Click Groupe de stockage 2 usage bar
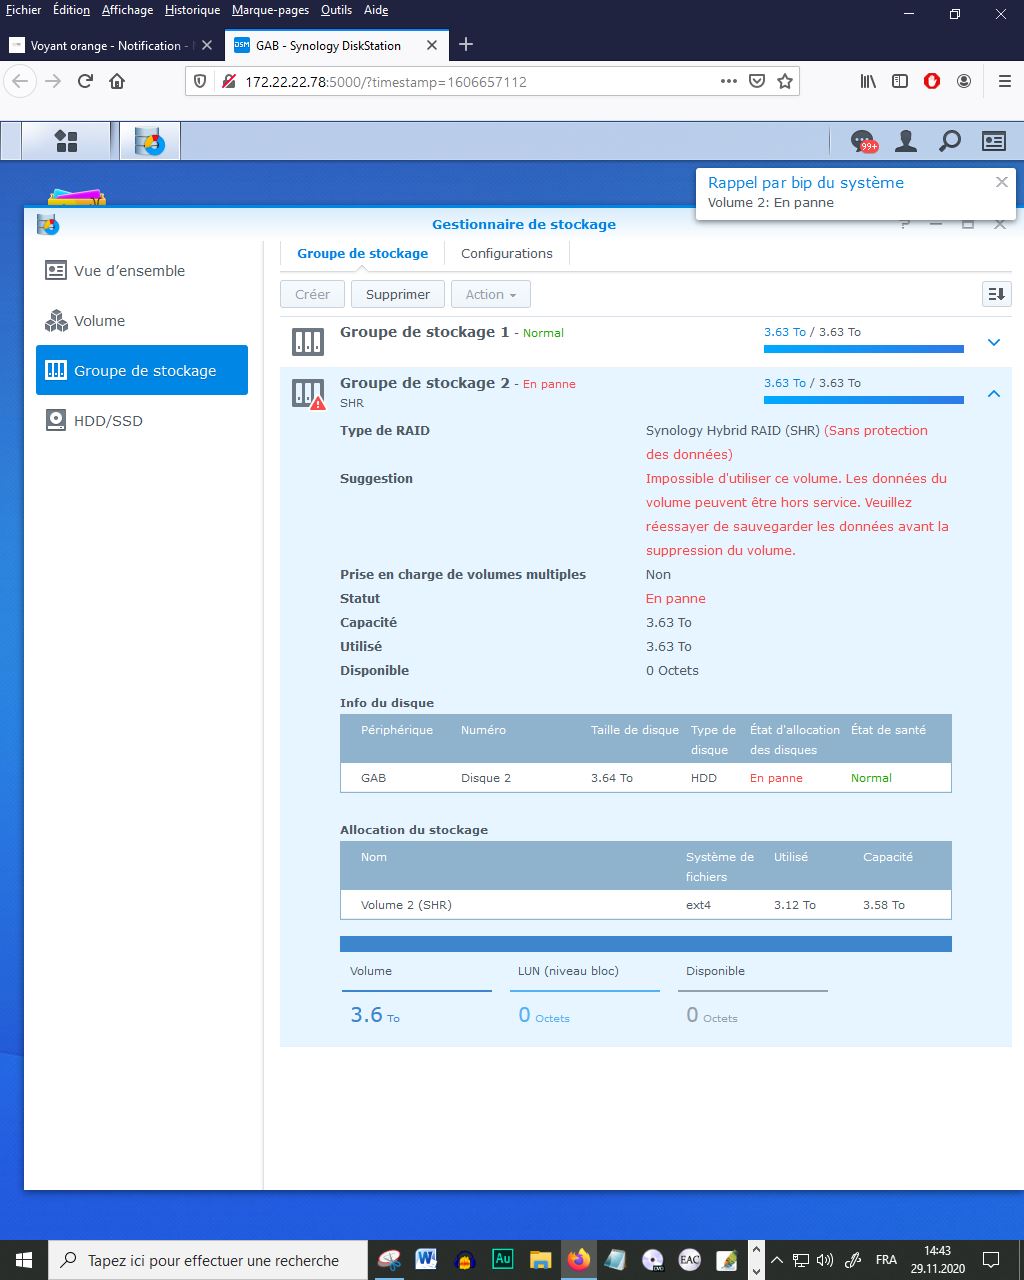The height and width of the screenshot is (1280, 1024). pos(864,400)
